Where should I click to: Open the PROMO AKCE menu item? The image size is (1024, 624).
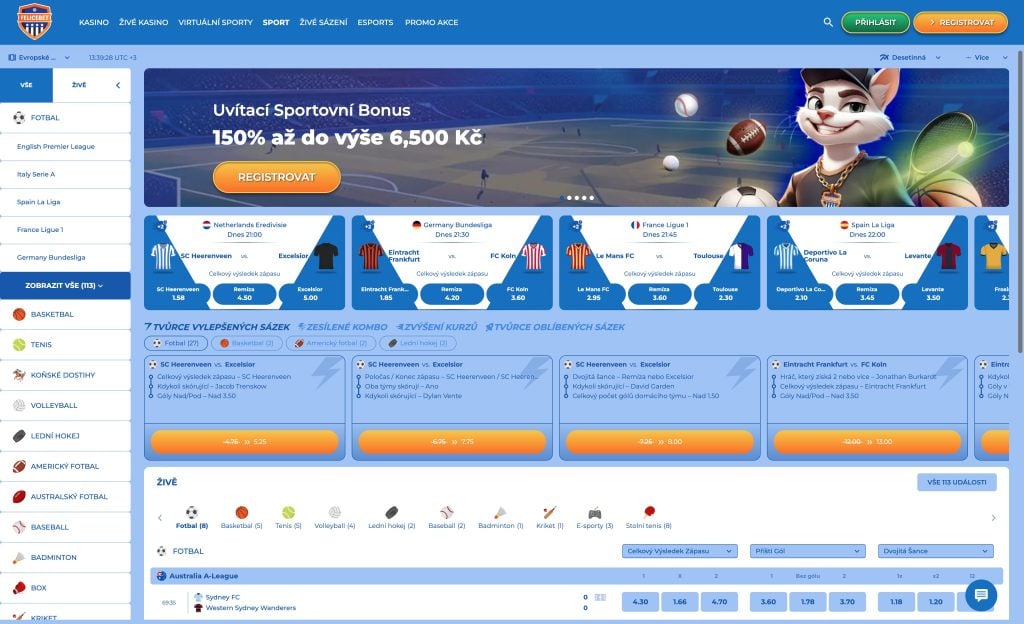point(432,22)
